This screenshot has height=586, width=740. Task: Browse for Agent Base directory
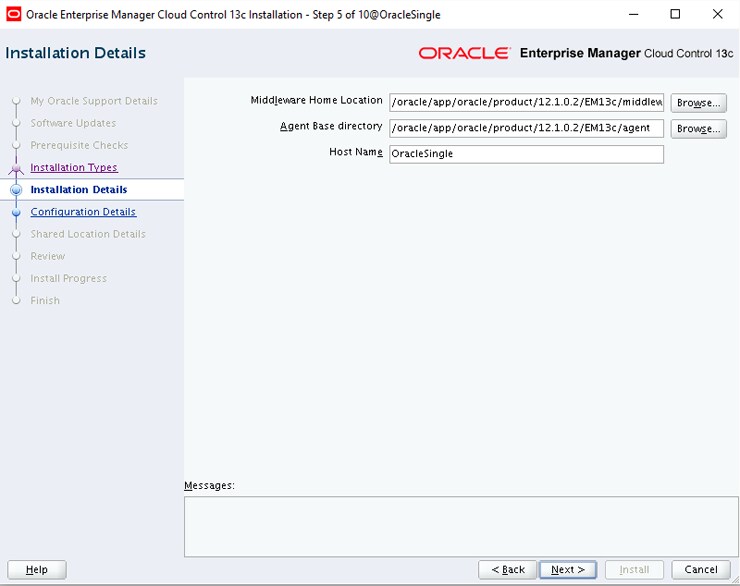tap(698, 128)
